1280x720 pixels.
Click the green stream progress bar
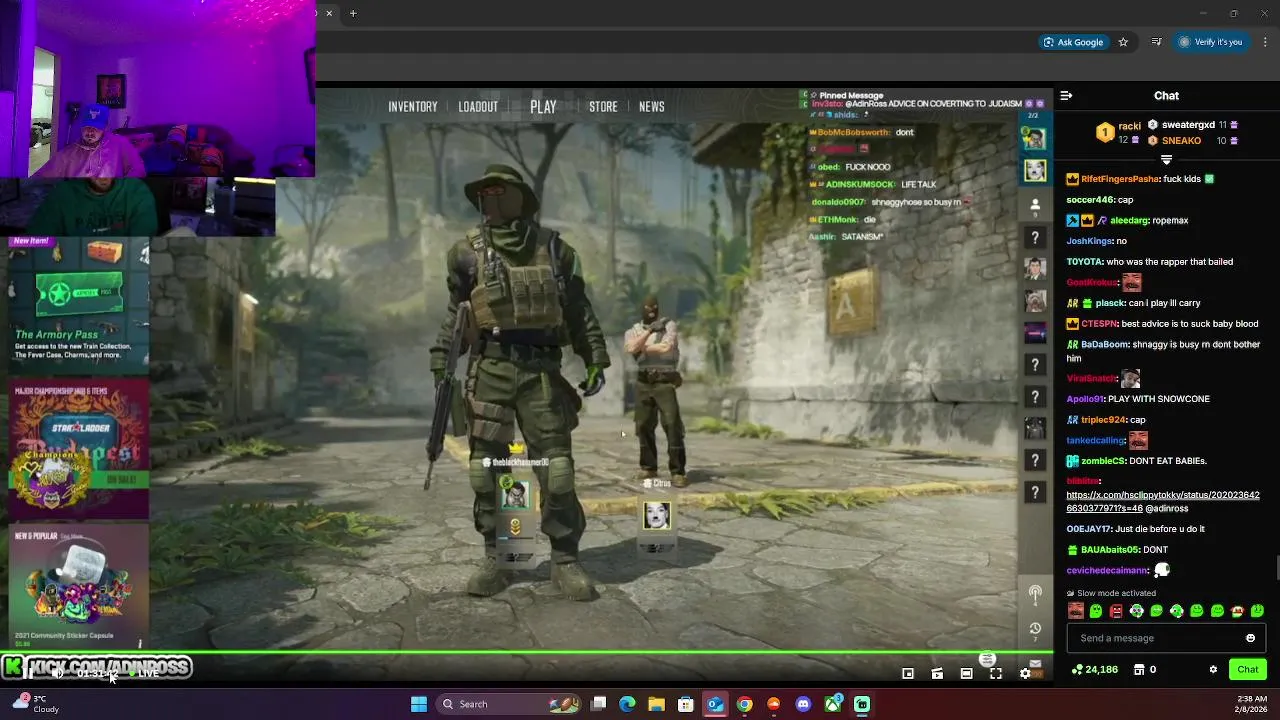[526, 653]
